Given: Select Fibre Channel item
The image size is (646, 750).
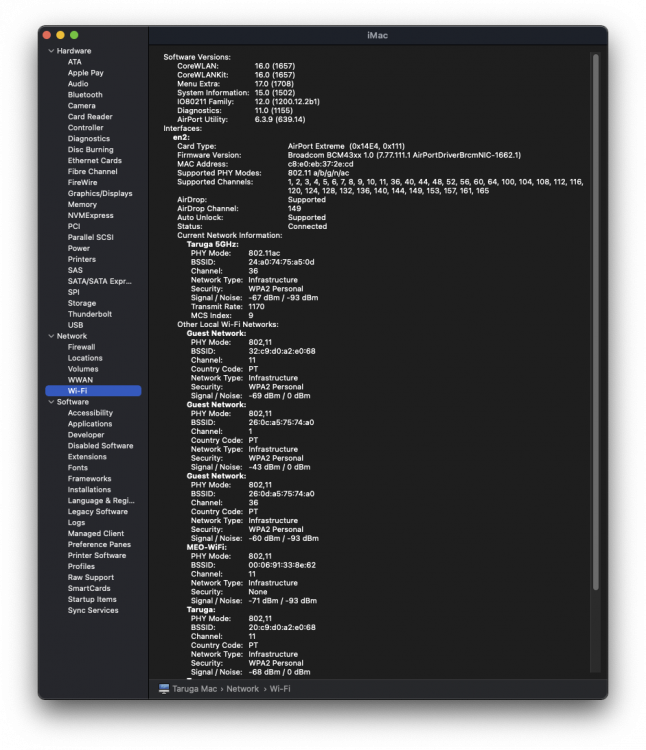Looking at the screenshot, I should [x=92, y=172].
